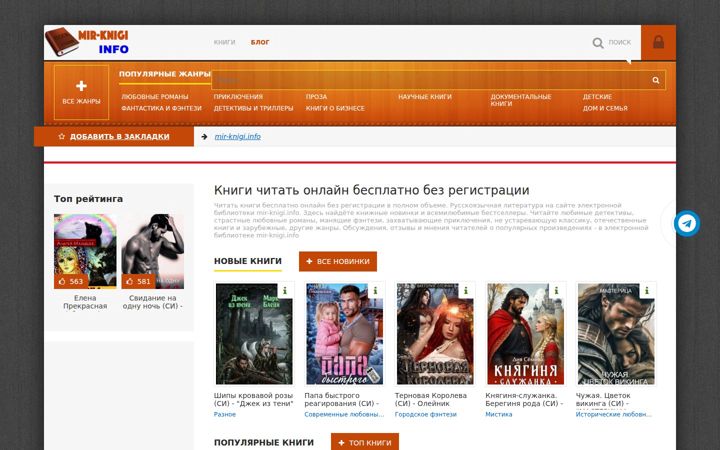Show info icon on Терновая Королева cover
The width and height of the screenshot is (720, 450).
coord(466,291)
